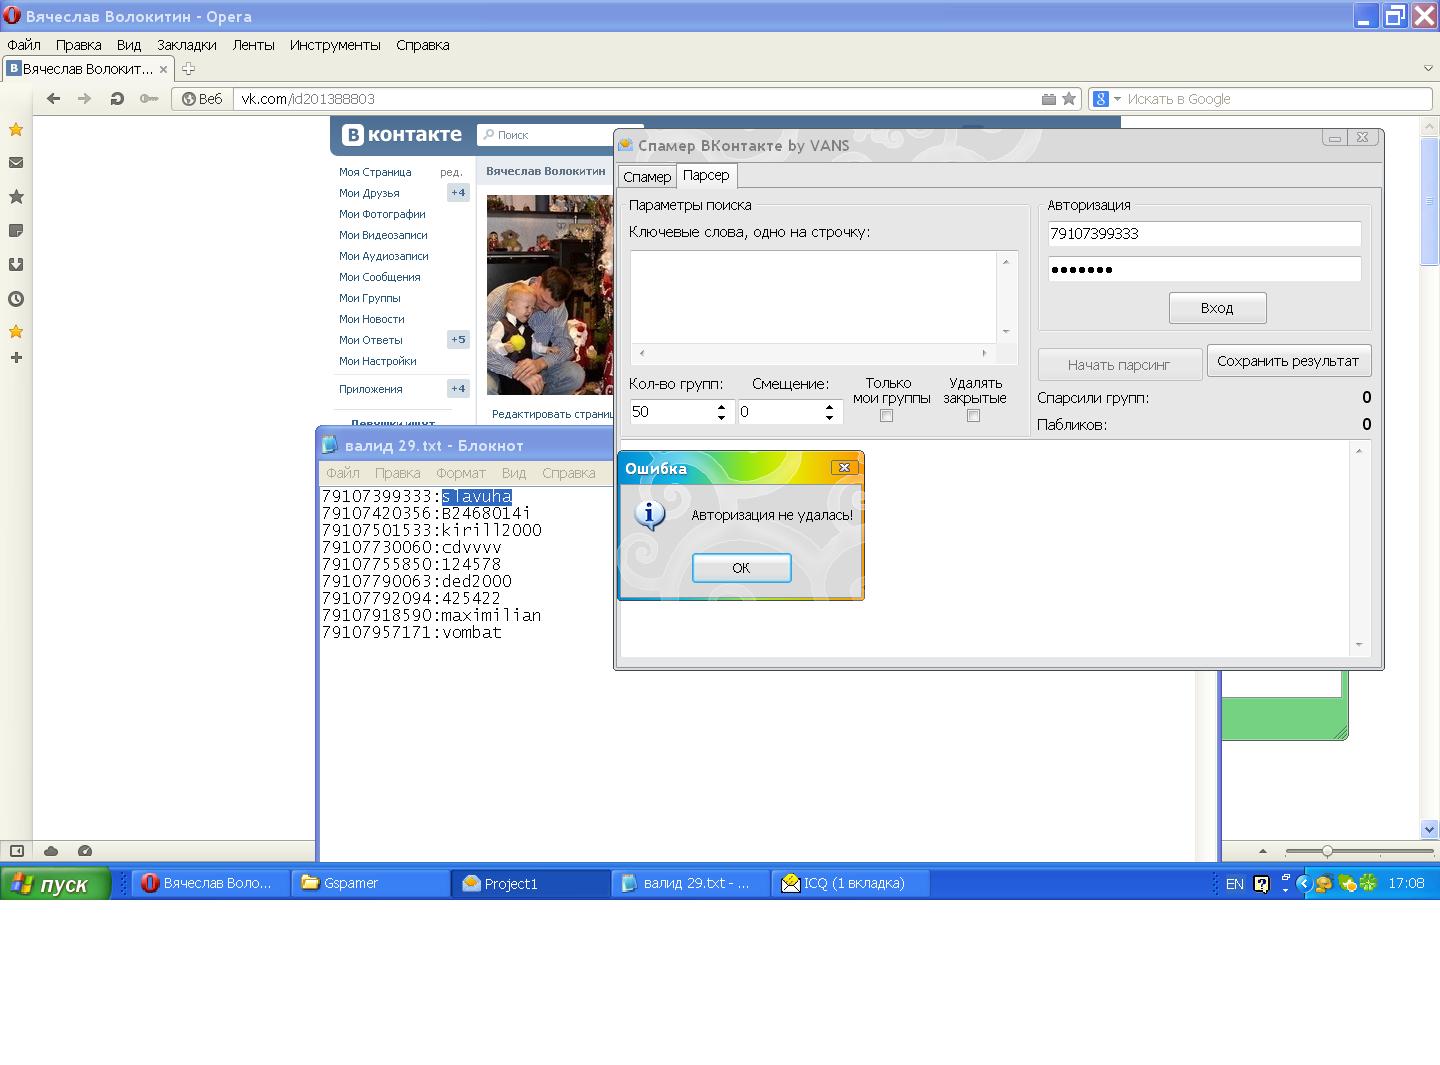Click the password wand key icon
This screenshot has width=1440, height=1065.
coord(149,98)
